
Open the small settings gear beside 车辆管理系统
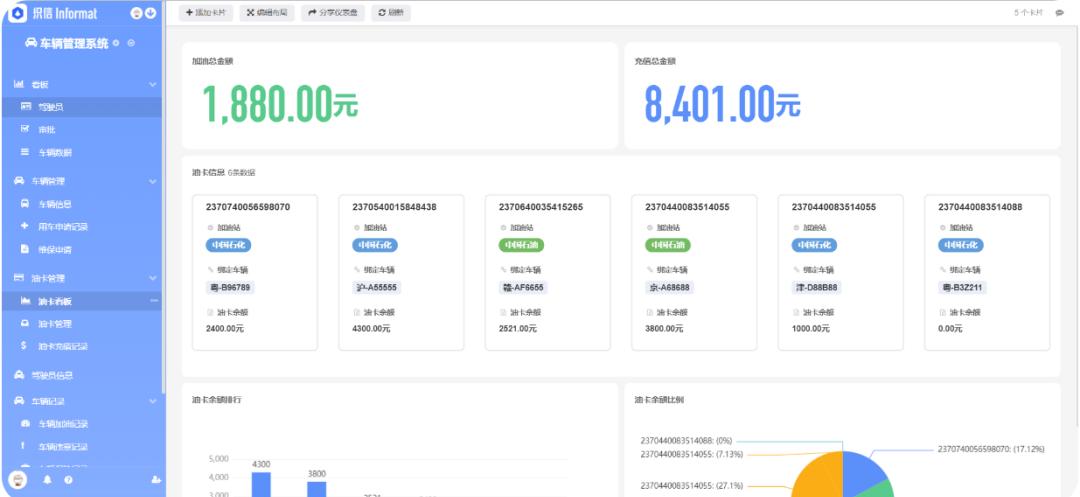click(x=116, y=43)
